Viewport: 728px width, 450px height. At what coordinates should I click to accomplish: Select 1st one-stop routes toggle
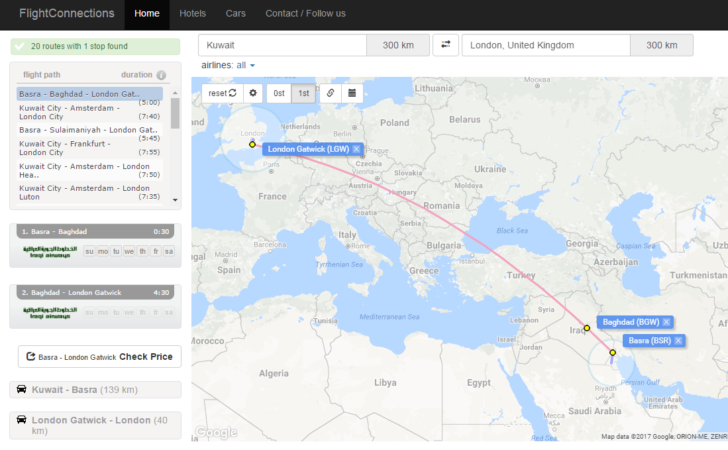pyautogui.click(x=304, y=93)
